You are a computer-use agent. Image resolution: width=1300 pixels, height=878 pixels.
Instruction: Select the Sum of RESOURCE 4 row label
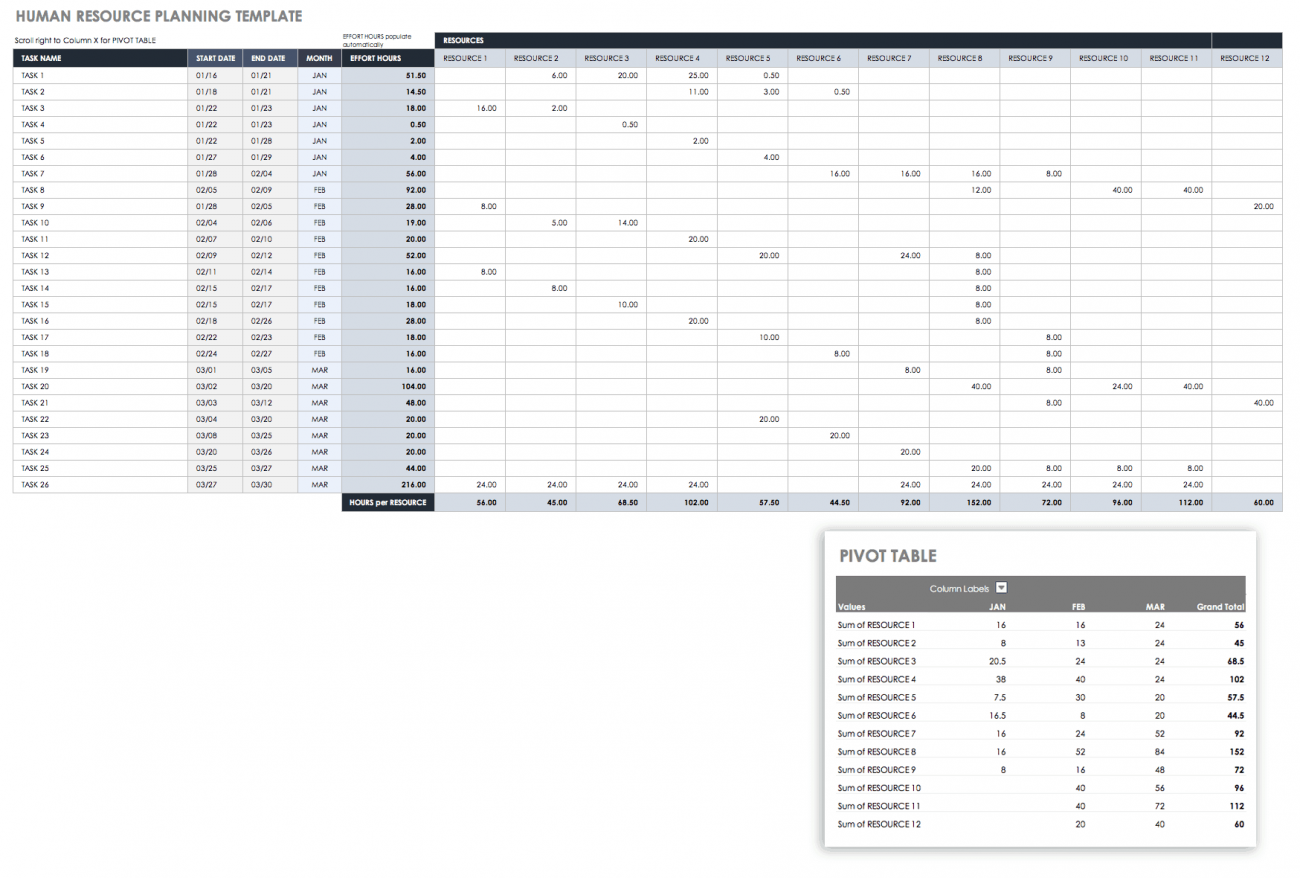point(876,679)
